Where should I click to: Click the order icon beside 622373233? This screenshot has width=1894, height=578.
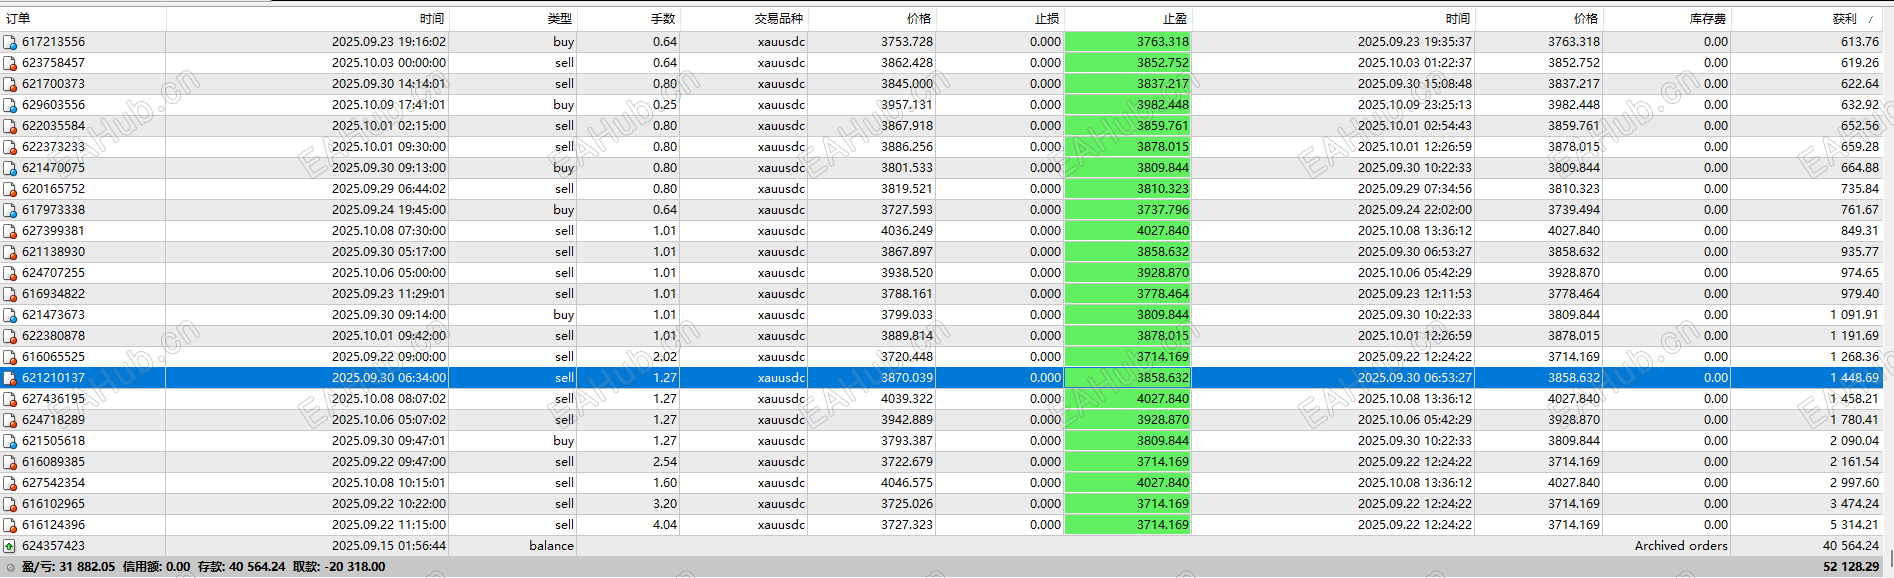pyautogui.click(x=10, y=147)
